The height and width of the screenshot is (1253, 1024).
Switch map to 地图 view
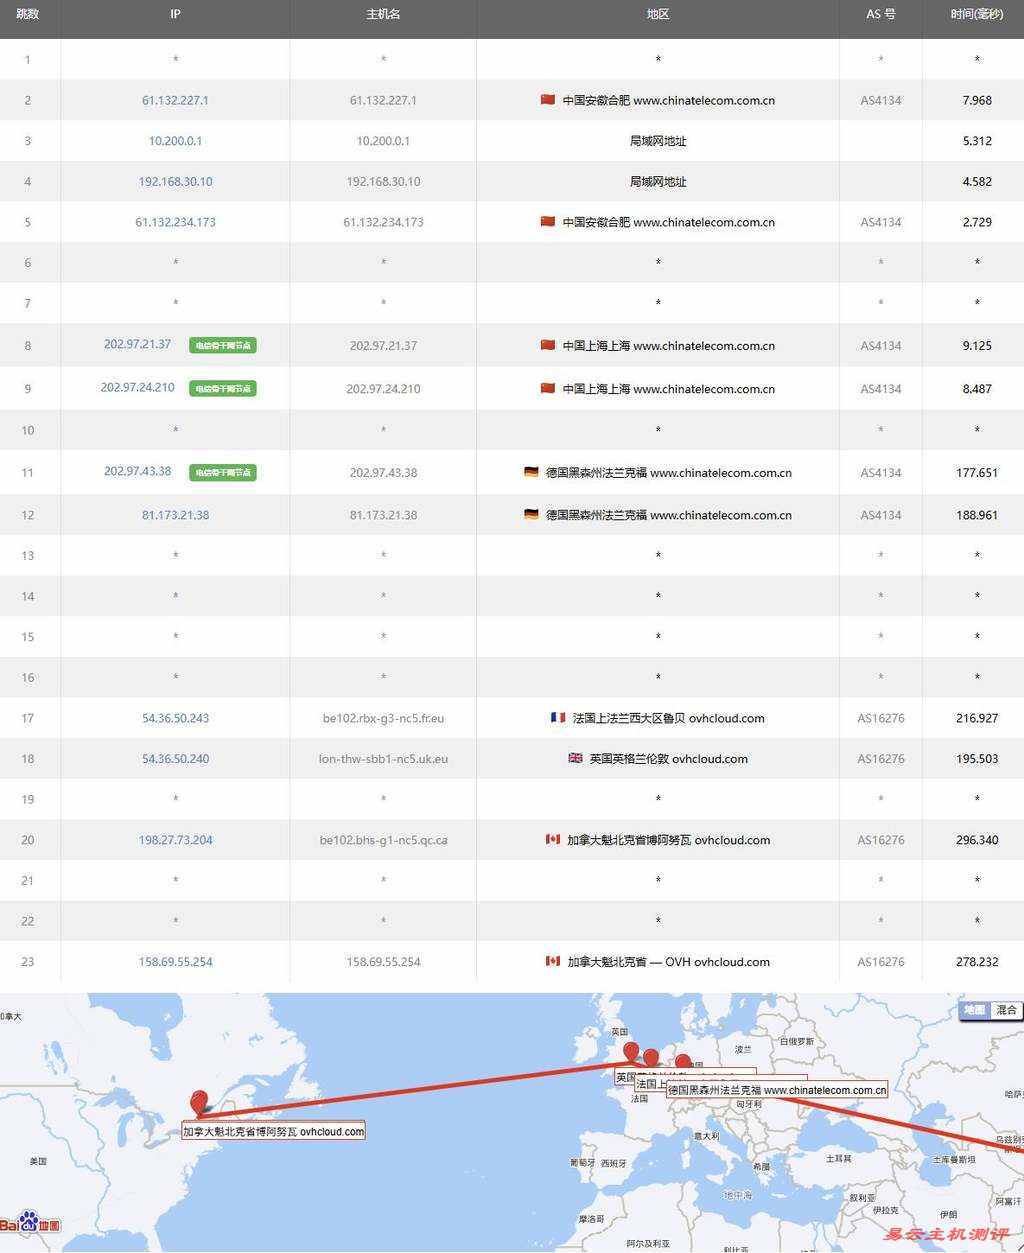point(974,1010)
